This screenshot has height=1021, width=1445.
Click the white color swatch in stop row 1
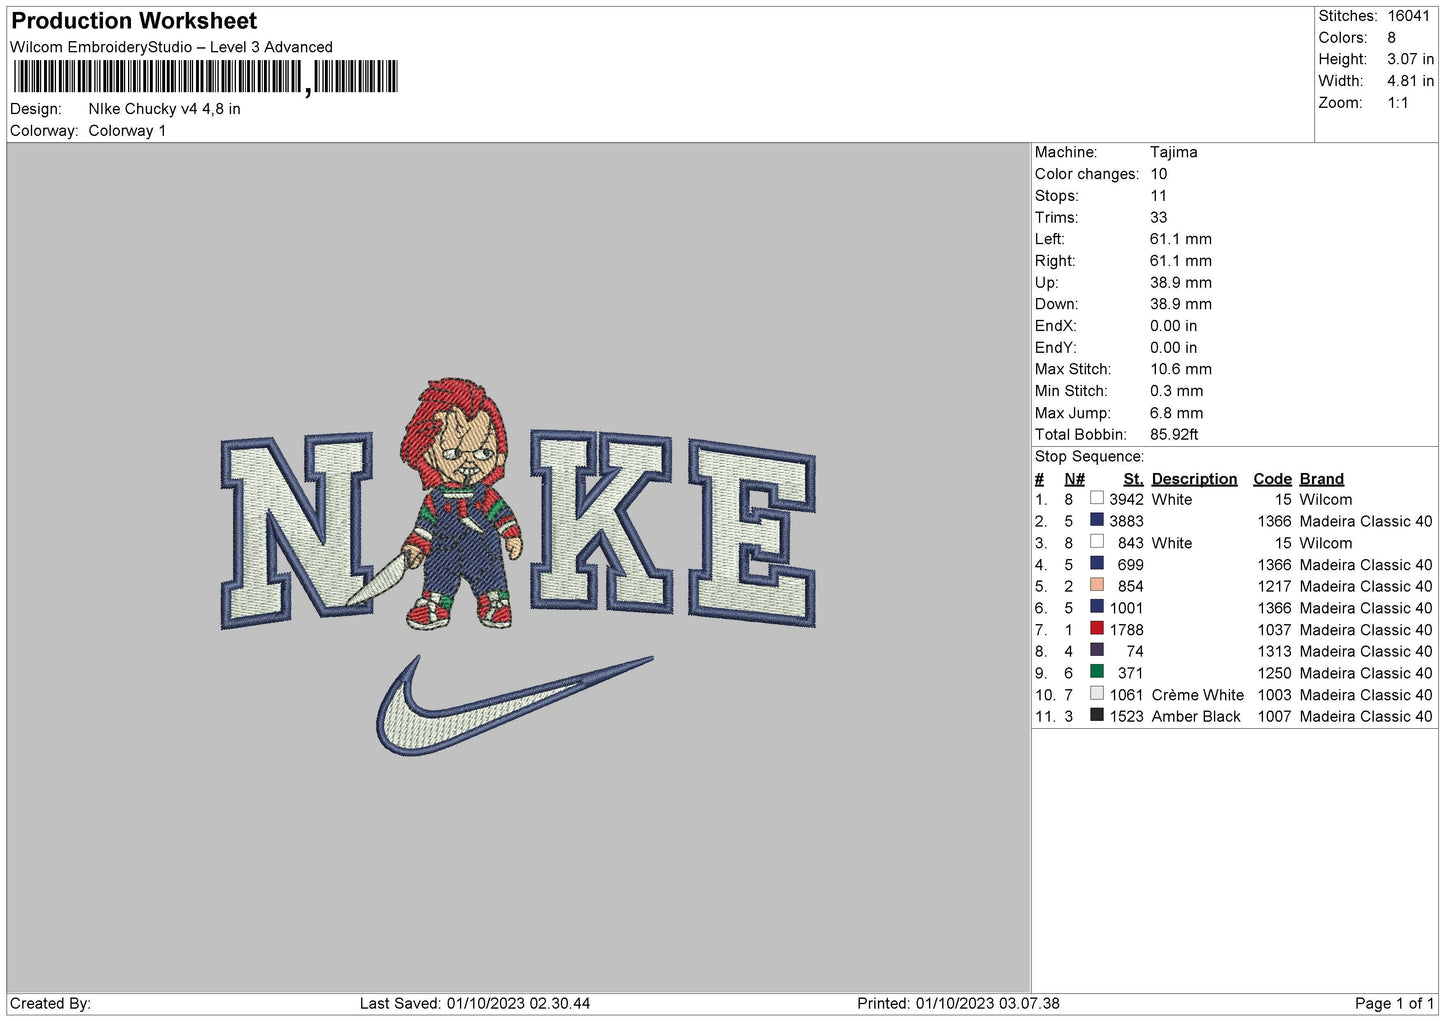point(1097,498)
